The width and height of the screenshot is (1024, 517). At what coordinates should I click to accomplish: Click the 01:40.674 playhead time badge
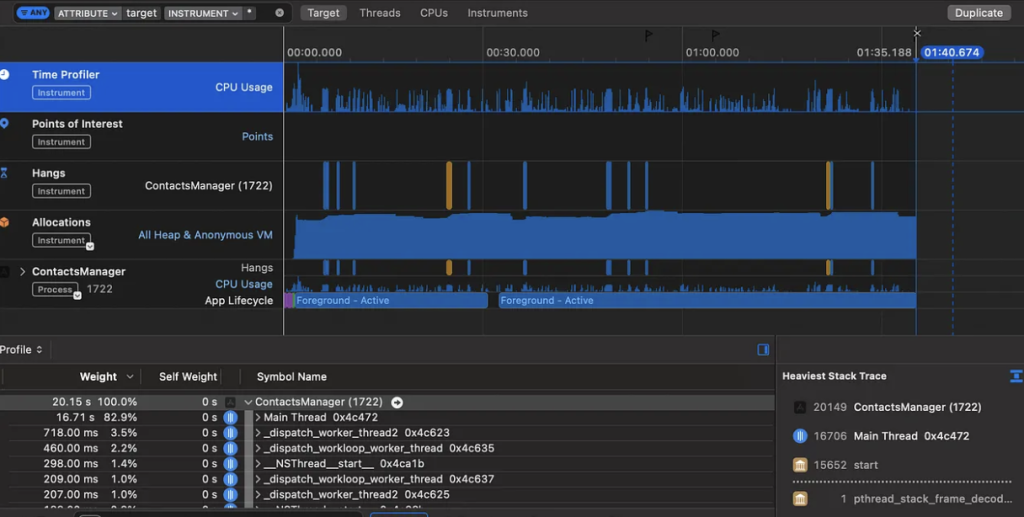(952, 52)
